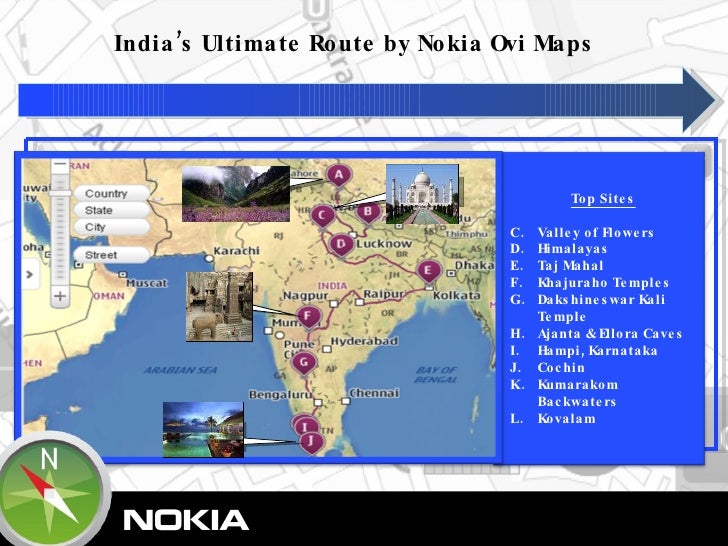Click map marker G below Pune
This screenshot has width=728, height=546.
pos(304,362)
